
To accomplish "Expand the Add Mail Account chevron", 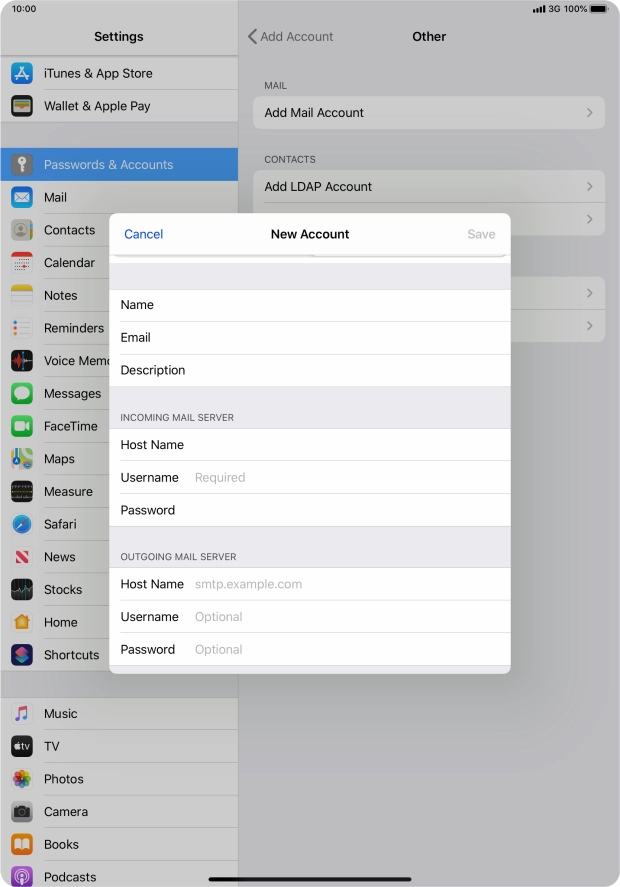I will [589, 113].
